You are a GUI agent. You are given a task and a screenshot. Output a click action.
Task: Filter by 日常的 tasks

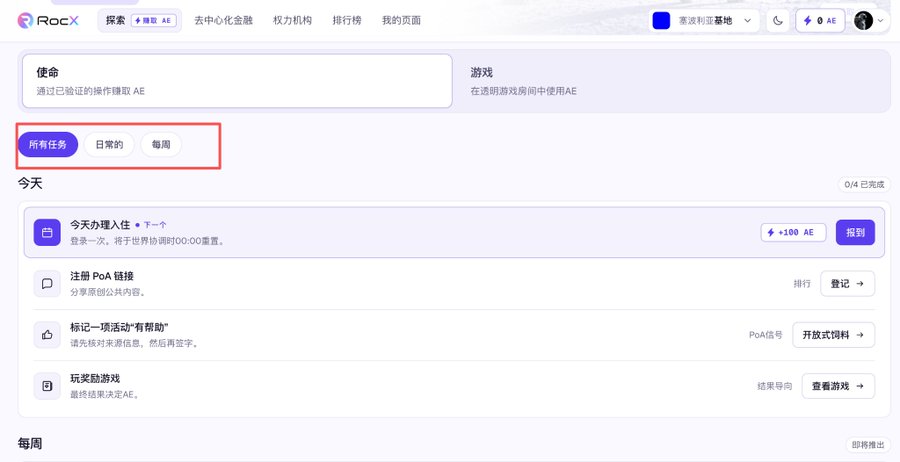[x=109, y=145]
